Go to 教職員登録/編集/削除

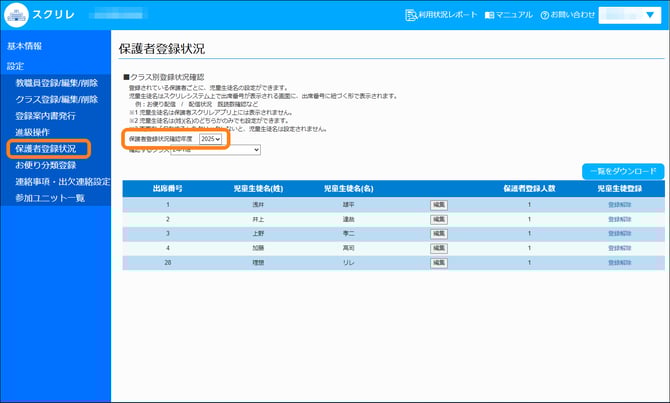pyautogui.click(x=57, y=83)
